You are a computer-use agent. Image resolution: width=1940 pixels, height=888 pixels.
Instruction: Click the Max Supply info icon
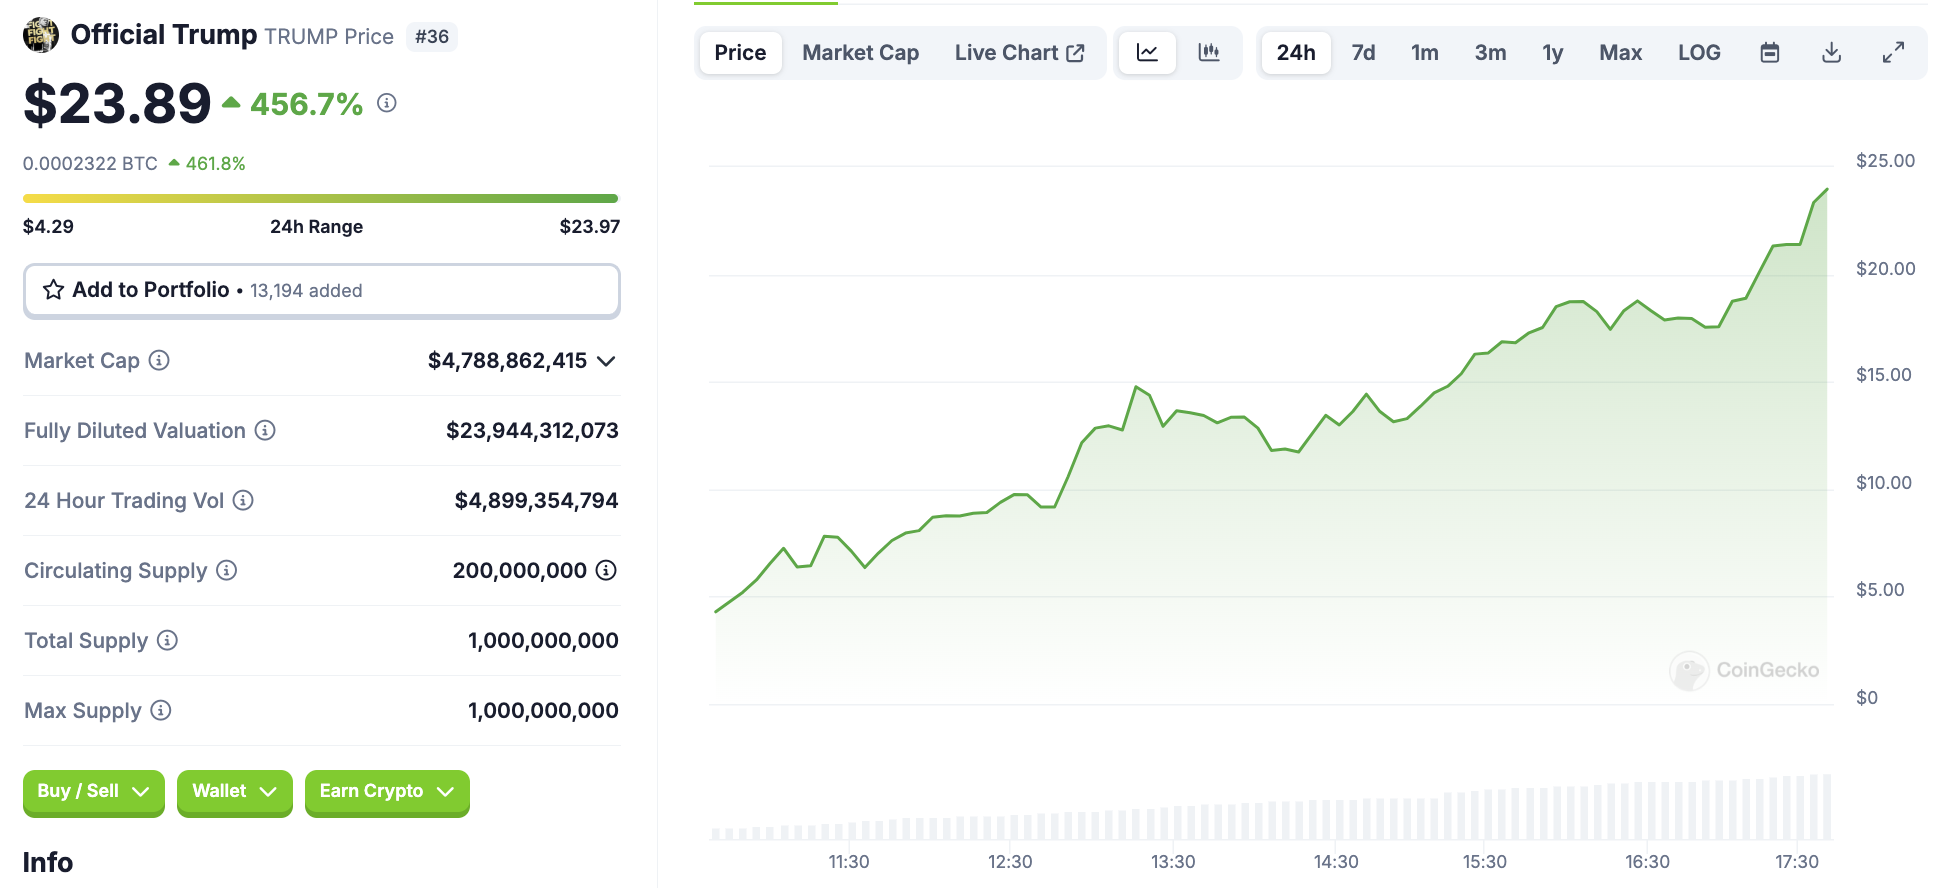(x=161, y=710)
